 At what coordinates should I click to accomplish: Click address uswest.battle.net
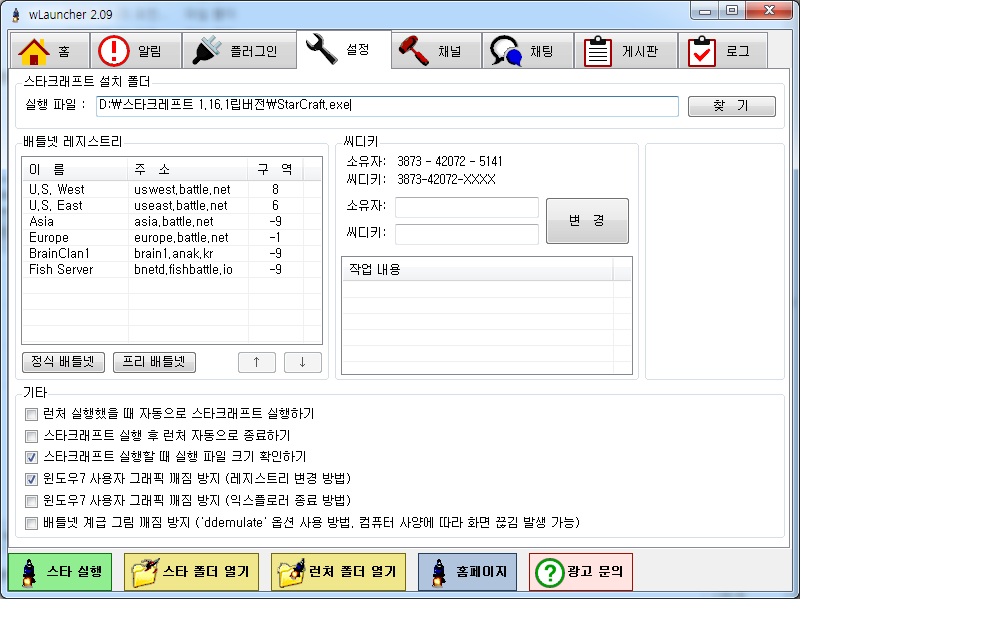coord(182,190)
